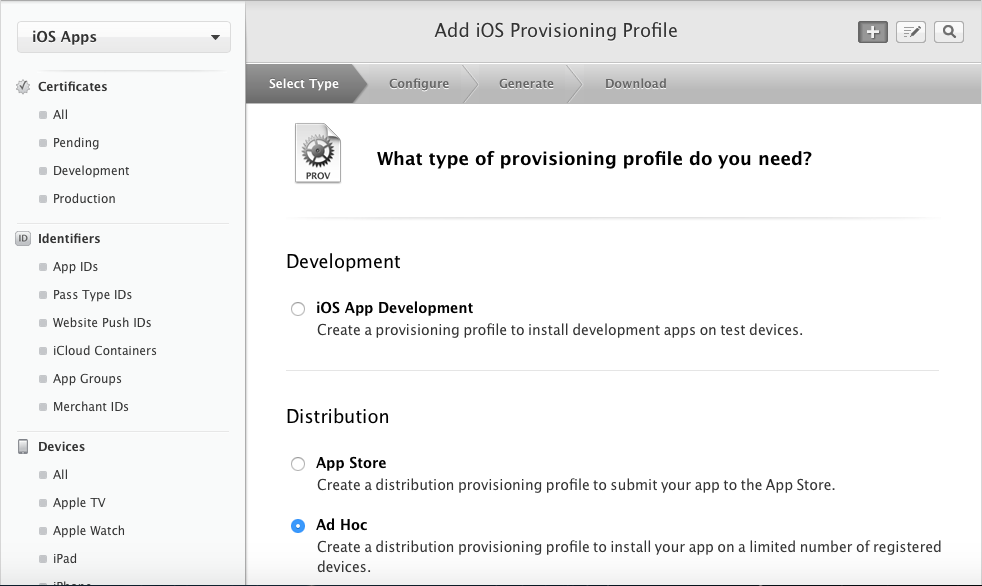Click the Identifiers section heading

pos(69,239)
